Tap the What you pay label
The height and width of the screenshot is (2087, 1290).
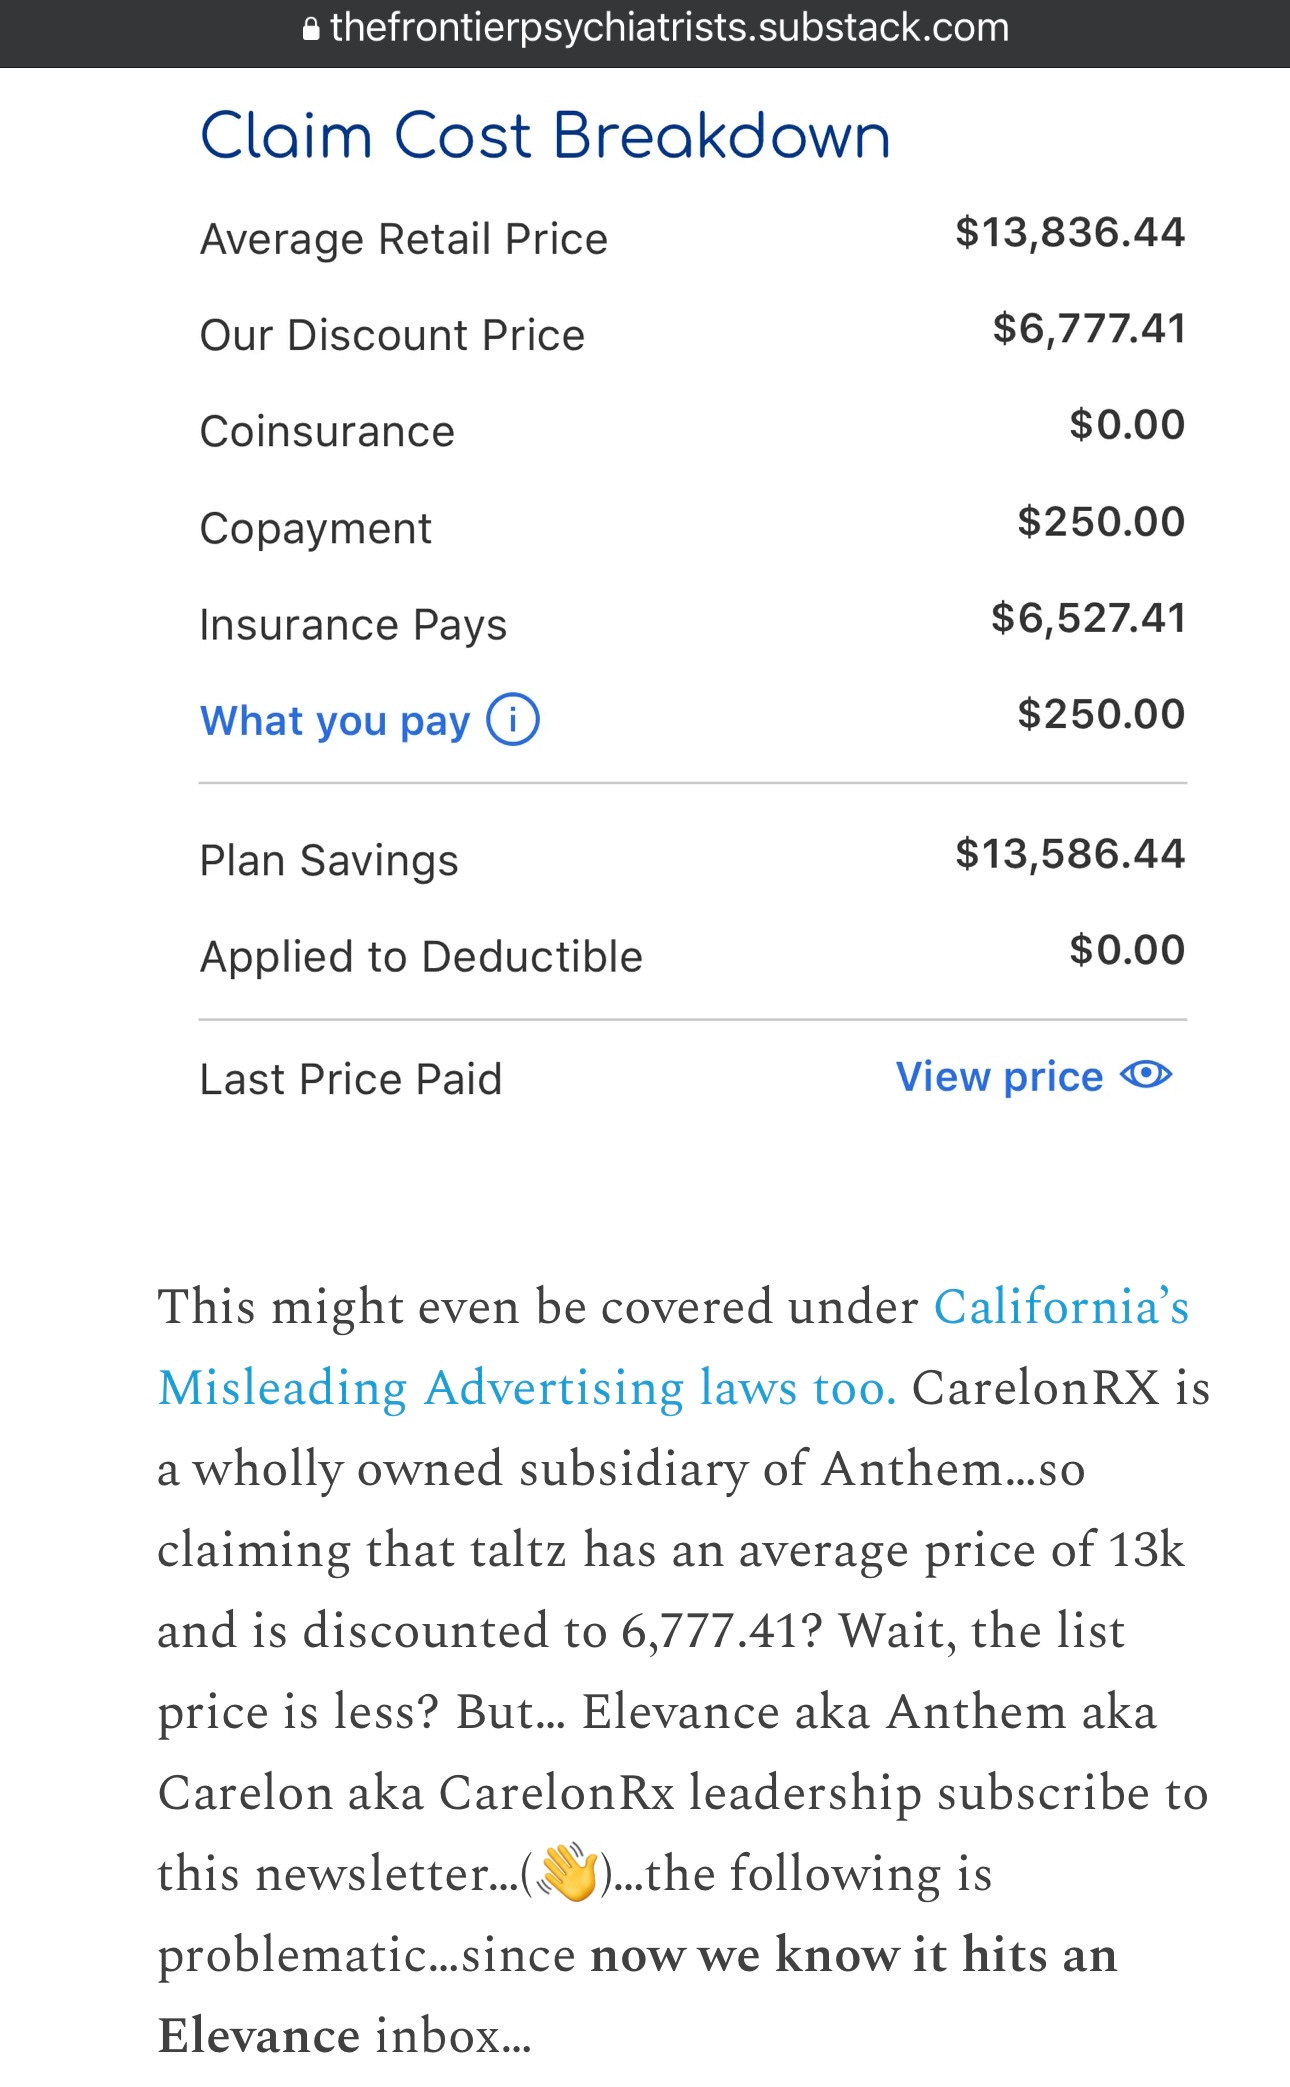tap(335, 721)
